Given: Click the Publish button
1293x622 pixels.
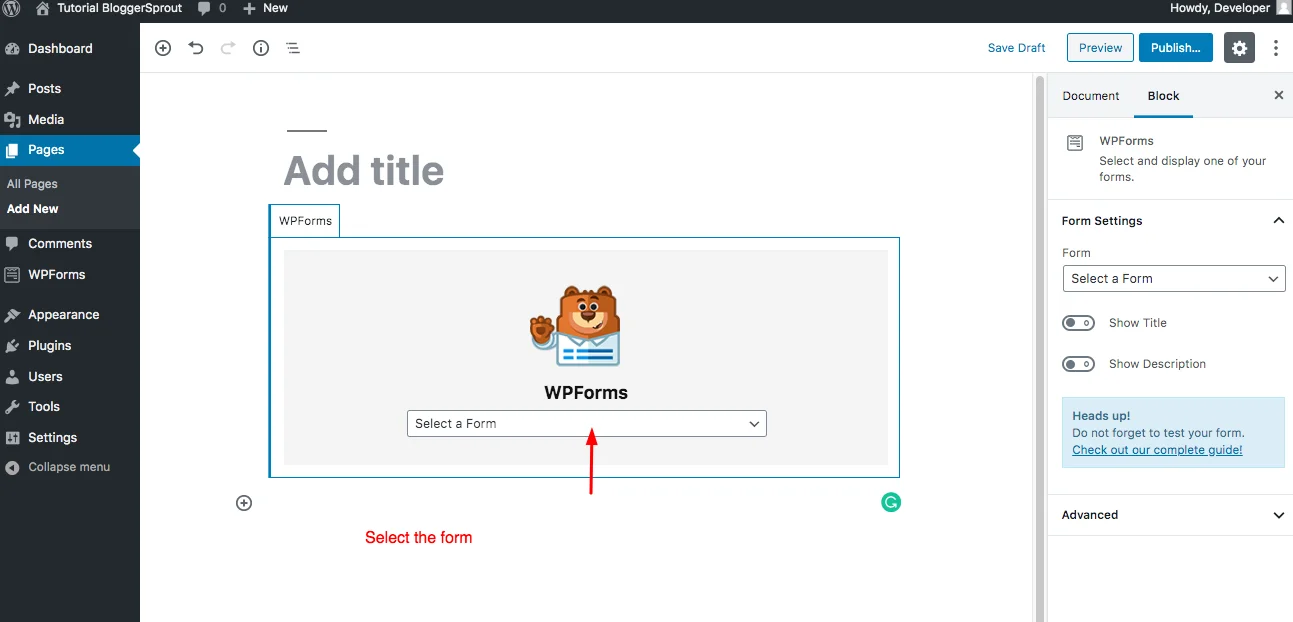Looking at the screenshot, I should click(x=1176, y=48).
